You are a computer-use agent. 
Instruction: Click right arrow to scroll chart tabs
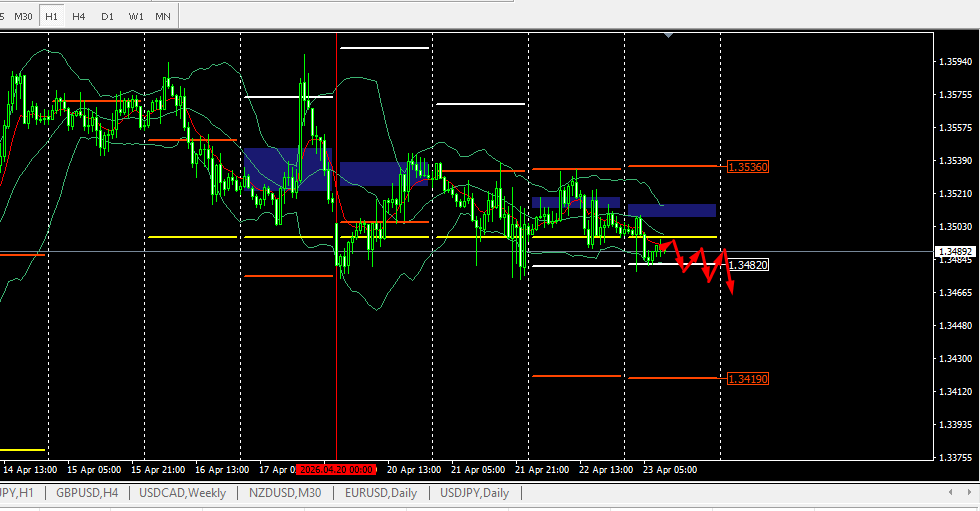point(969,492)
